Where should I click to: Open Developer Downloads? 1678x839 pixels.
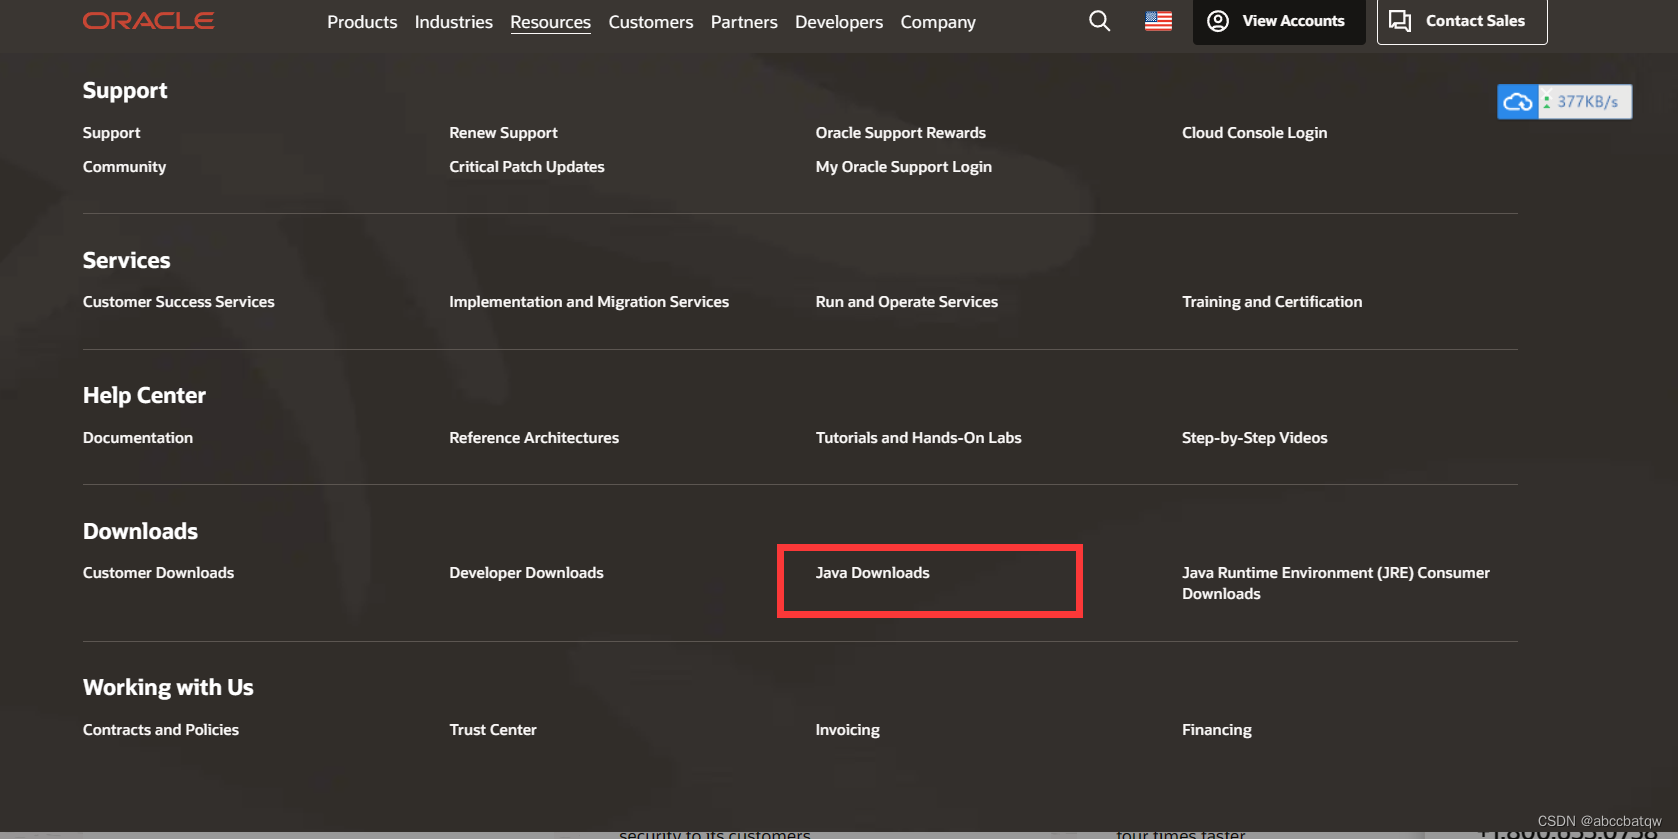tap(527, 573)
